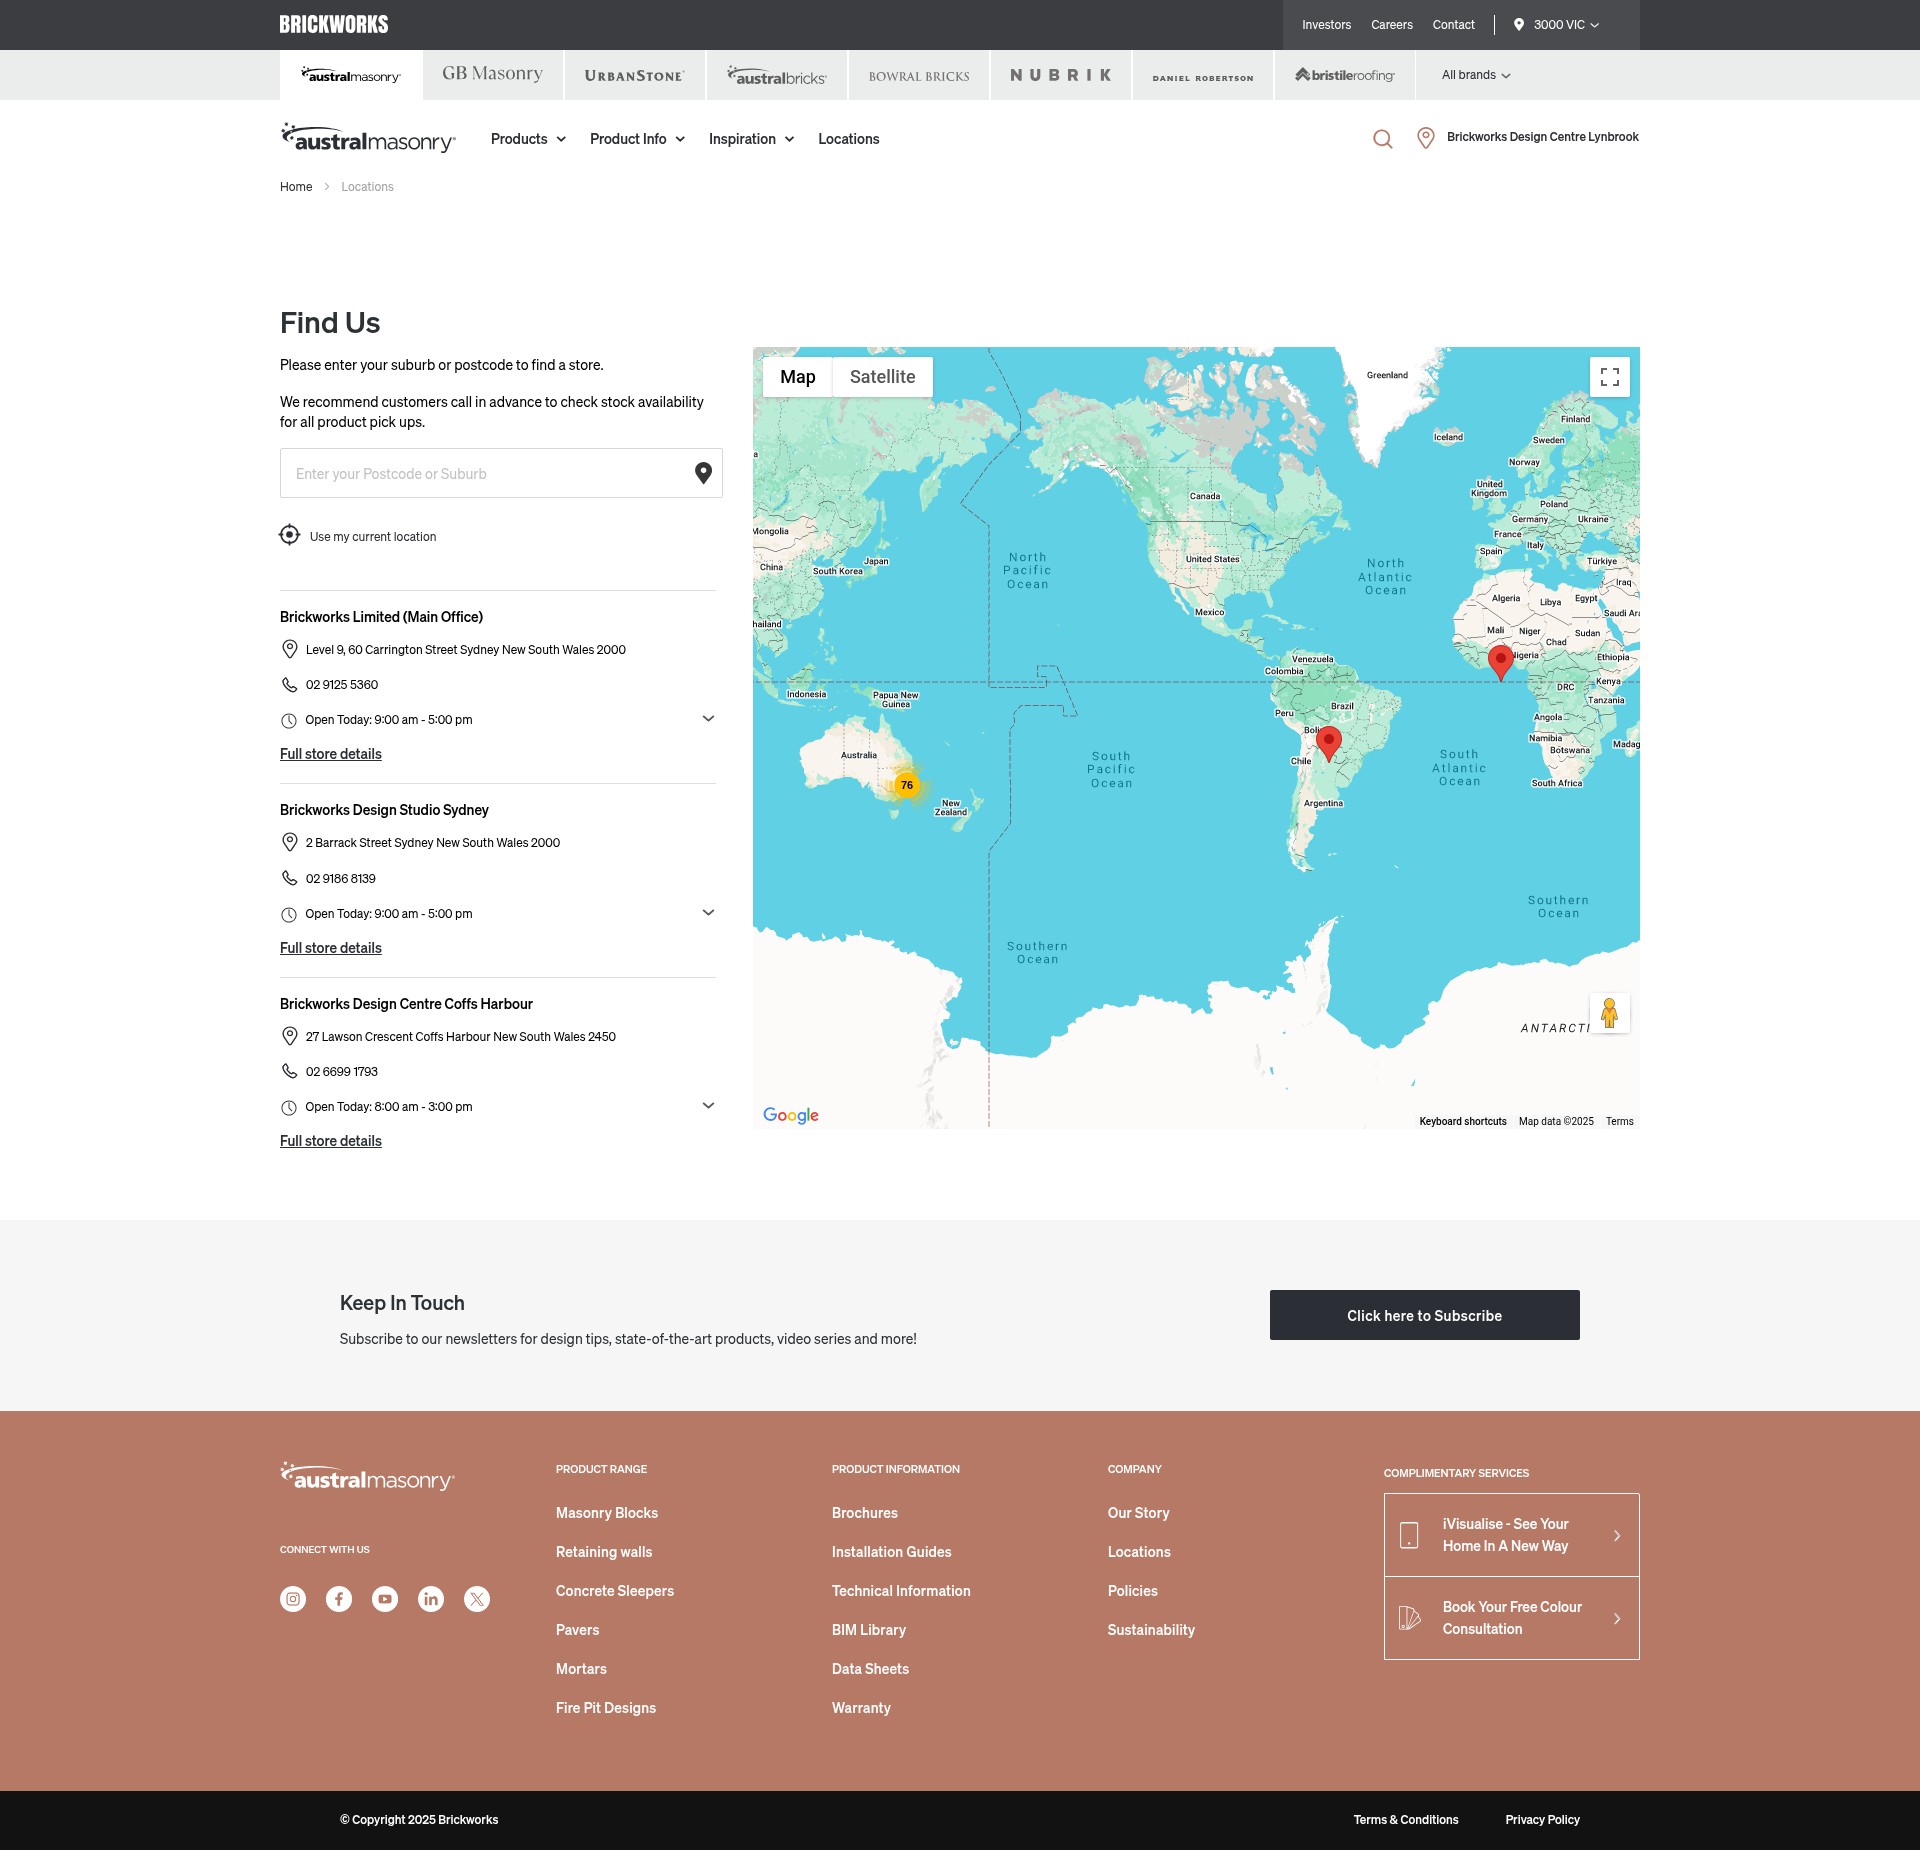This screenshot has height=1850, width=1920.
Task: Select the Map view button
Action: click(797, 377)
